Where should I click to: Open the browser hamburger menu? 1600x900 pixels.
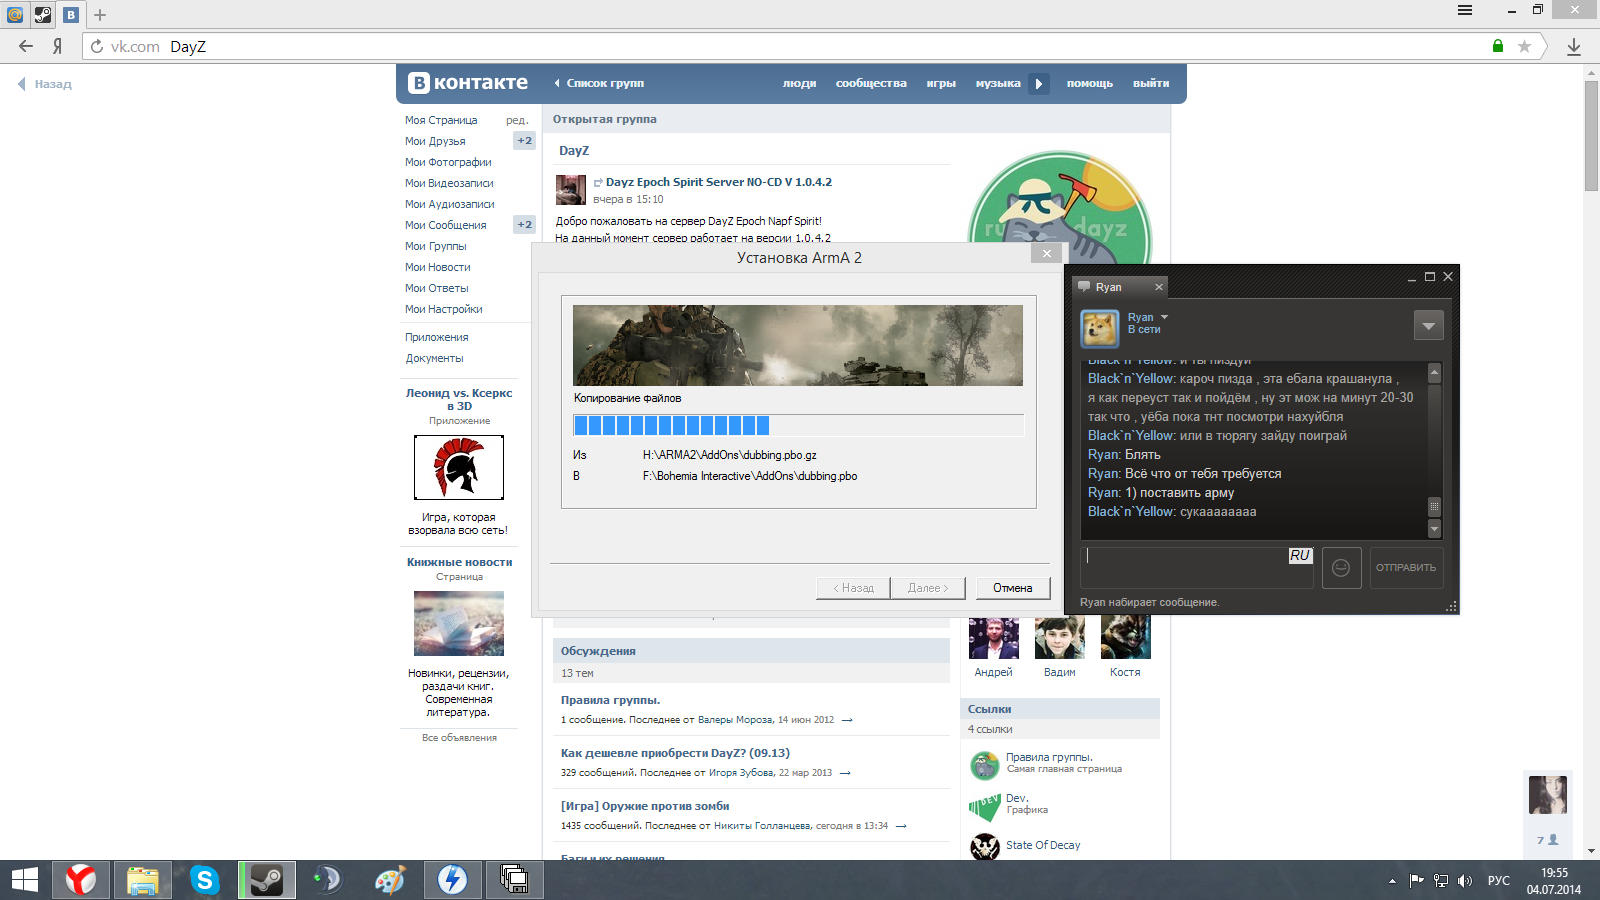pyautogui.click(x=1465, y=10)
